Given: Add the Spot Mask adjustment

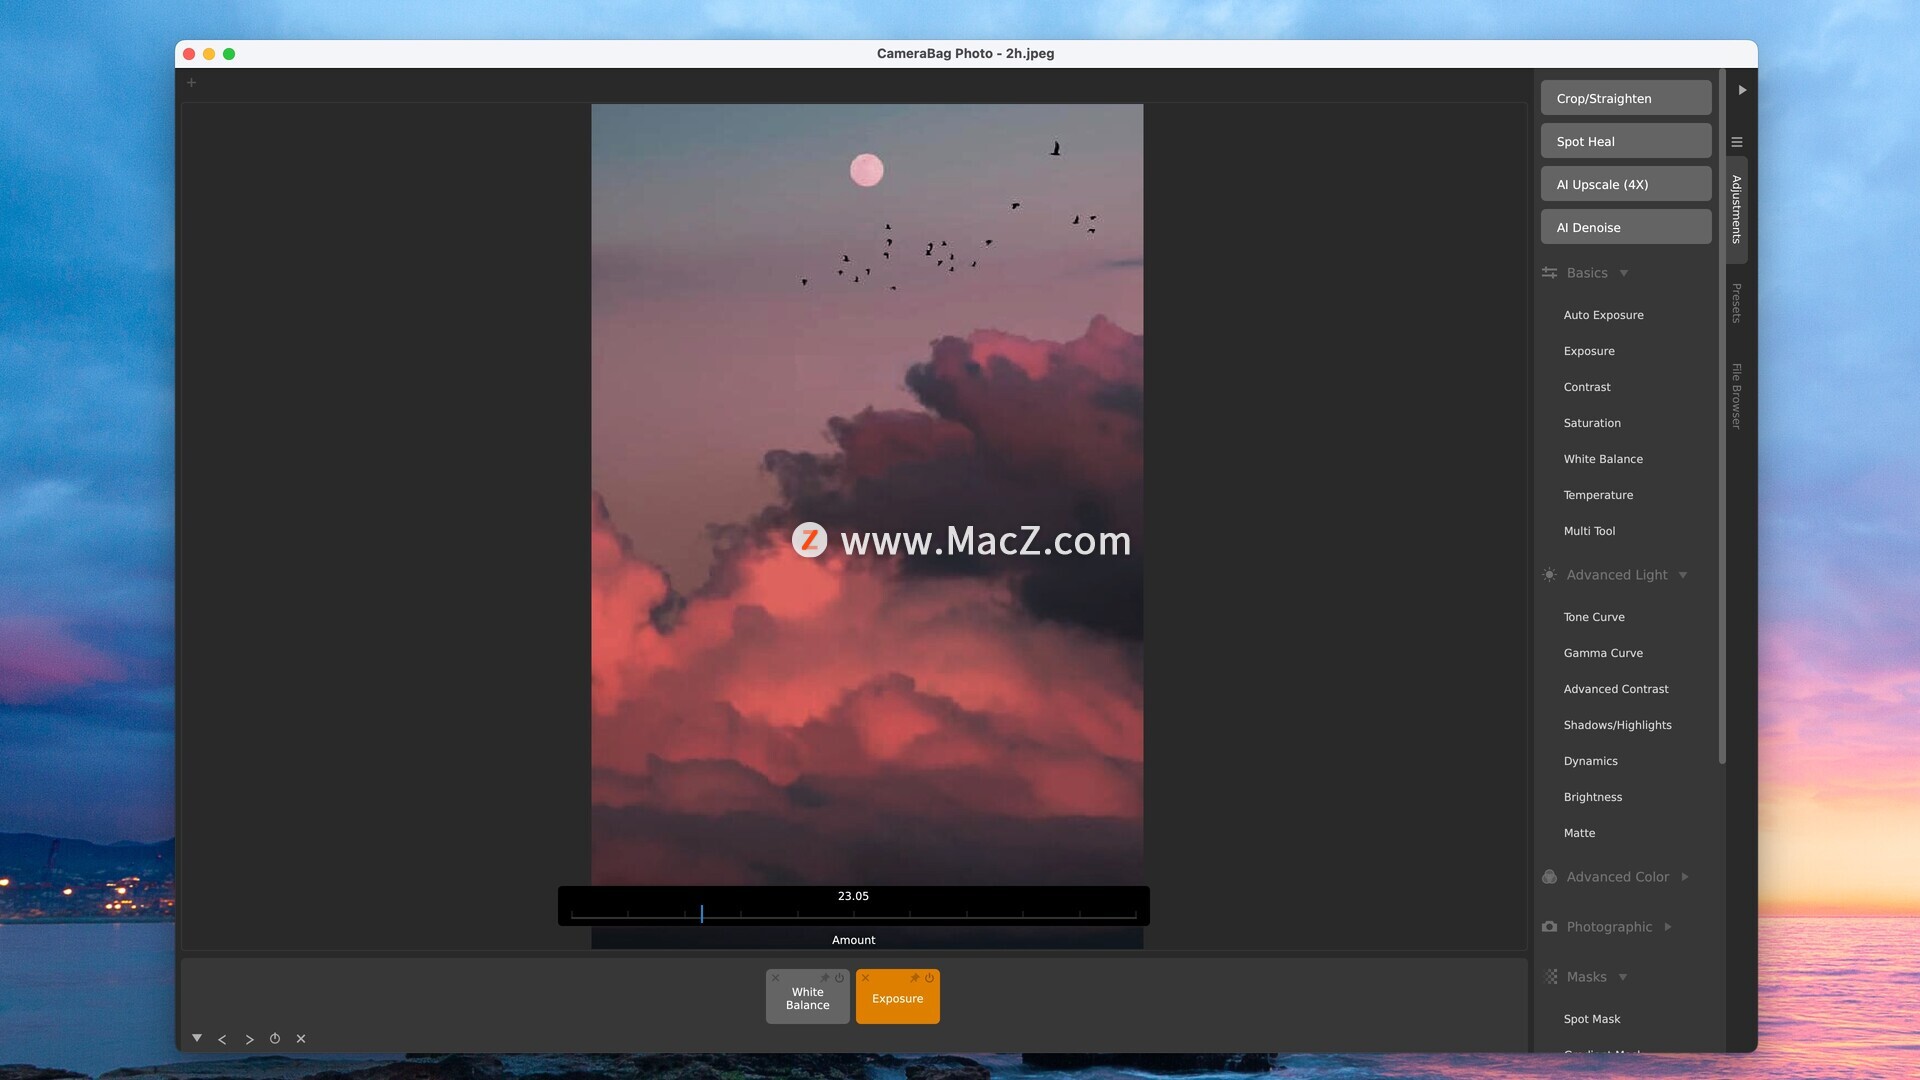Looking at the screenshot, I should 1592,1019.
